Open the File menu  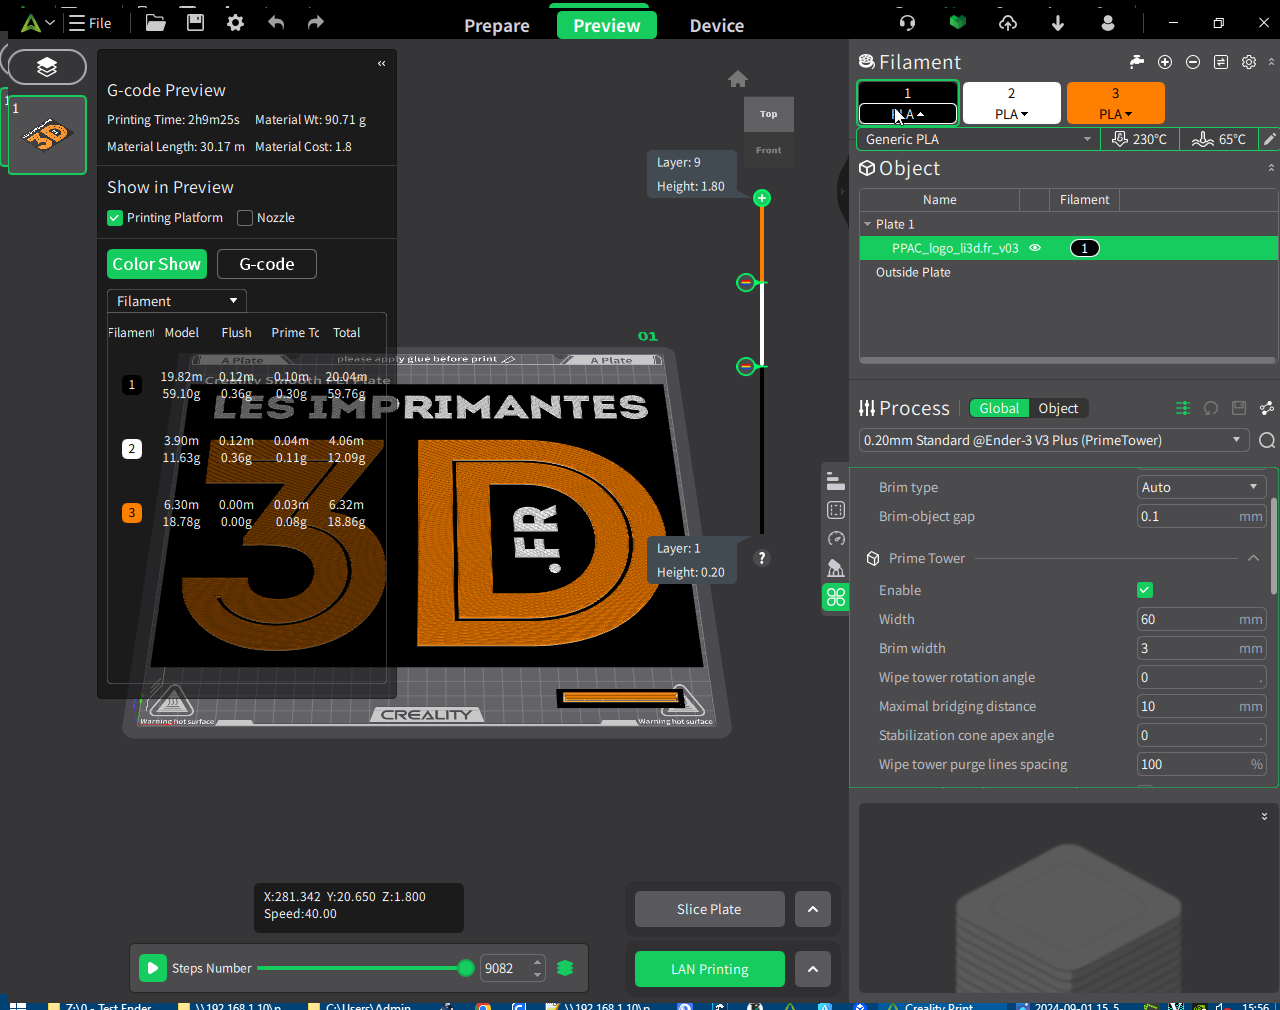click(90, 22)
